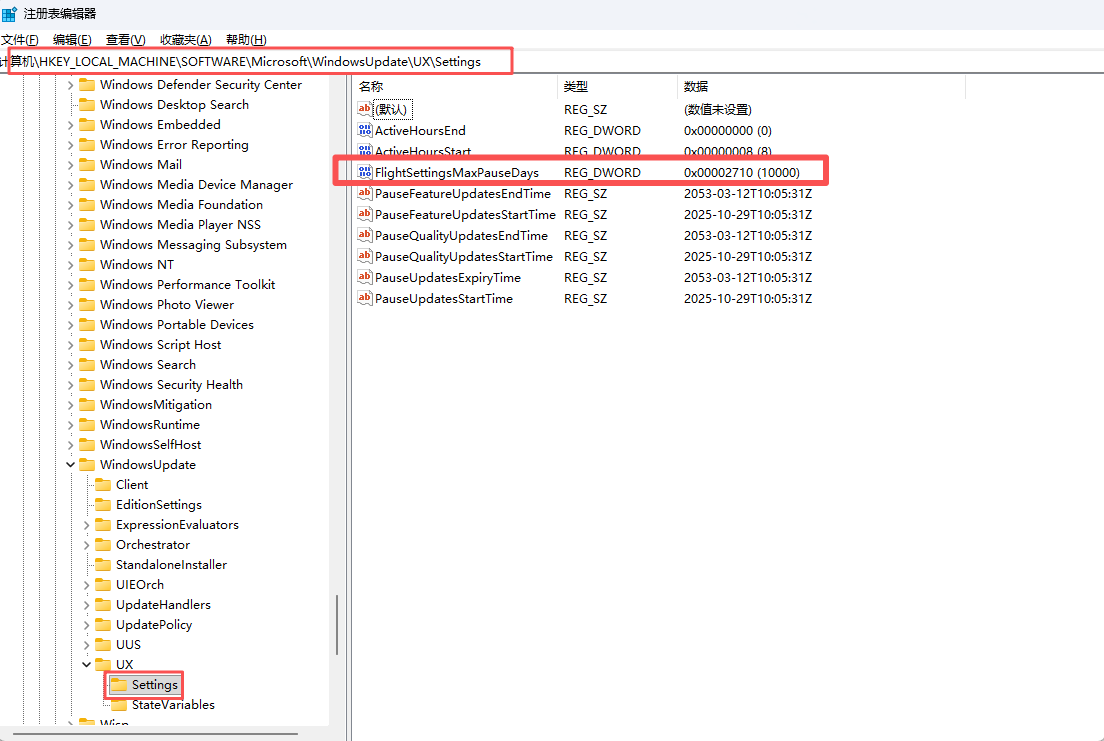Click REG_DWORD type in ActiveHoursEnd row
The width and height of the screenshot is (1104, 741).
(602, 130)
